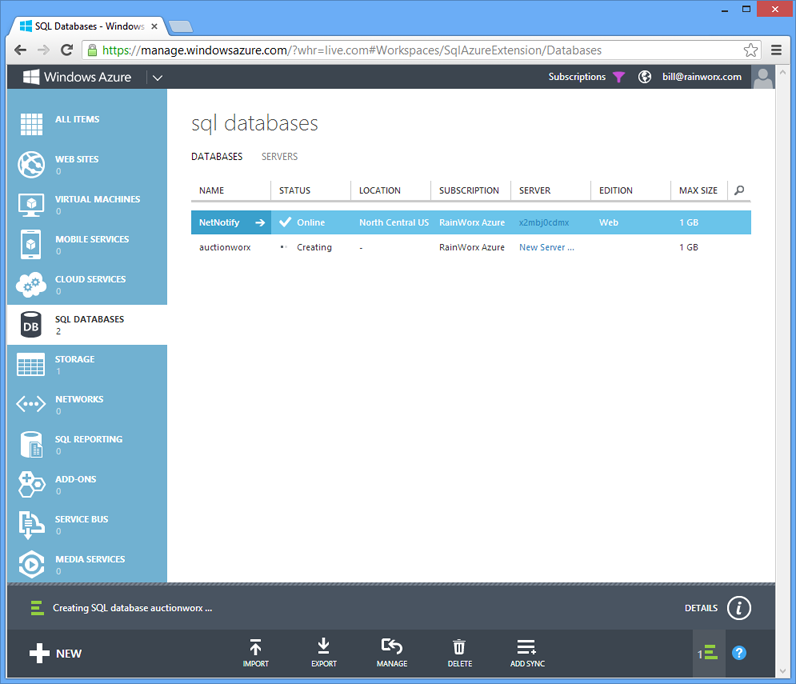Open All Items grid icon in sidebar
Viewport: 796px width, 684px height.
[x=31, y=124]
